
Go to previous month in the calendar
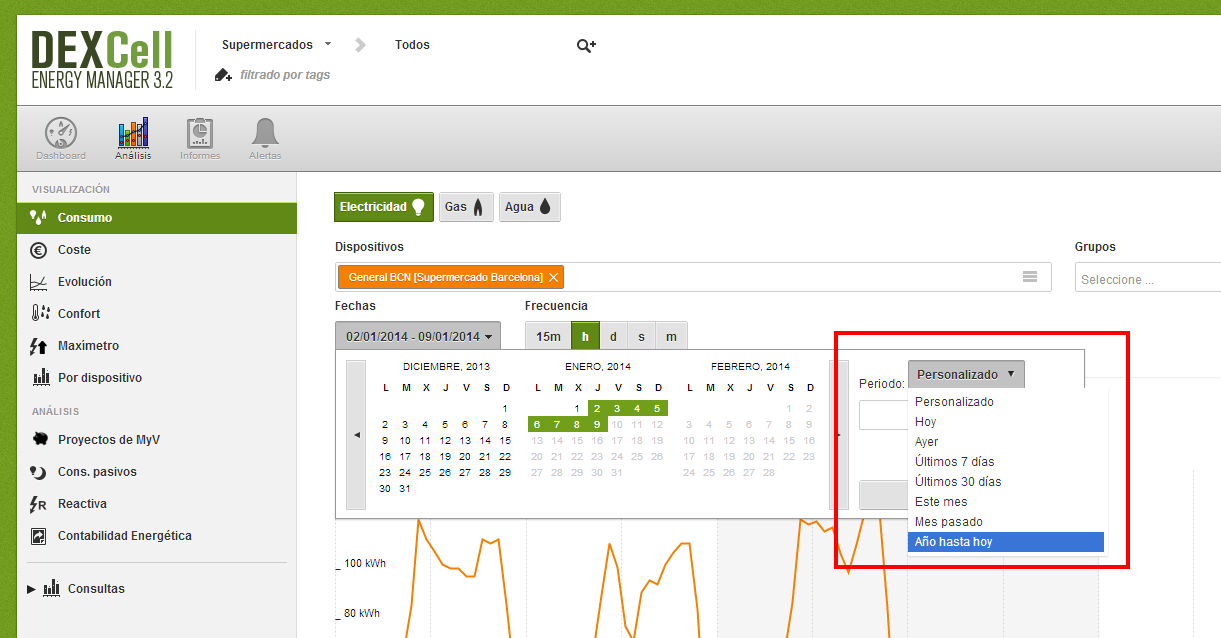(357, 435)
